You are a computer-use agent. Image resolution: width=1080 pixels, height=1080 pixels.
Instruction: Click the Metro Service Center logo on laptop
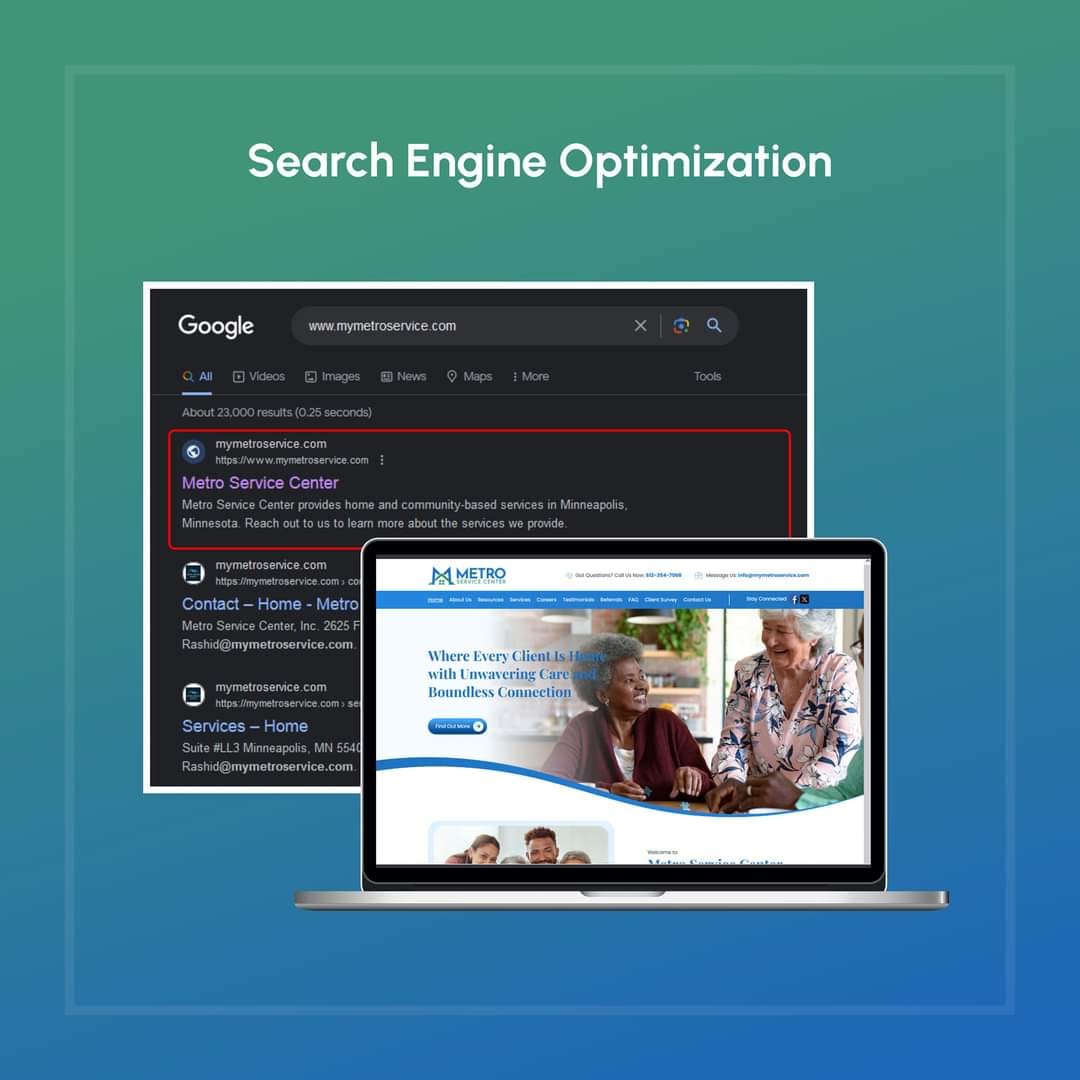pos(467,575)
